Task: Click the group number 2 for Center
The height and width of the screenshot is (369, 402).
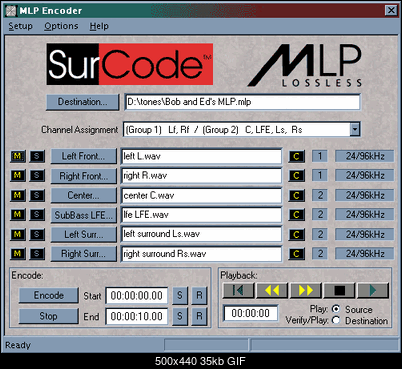Action: coord(320,195)
